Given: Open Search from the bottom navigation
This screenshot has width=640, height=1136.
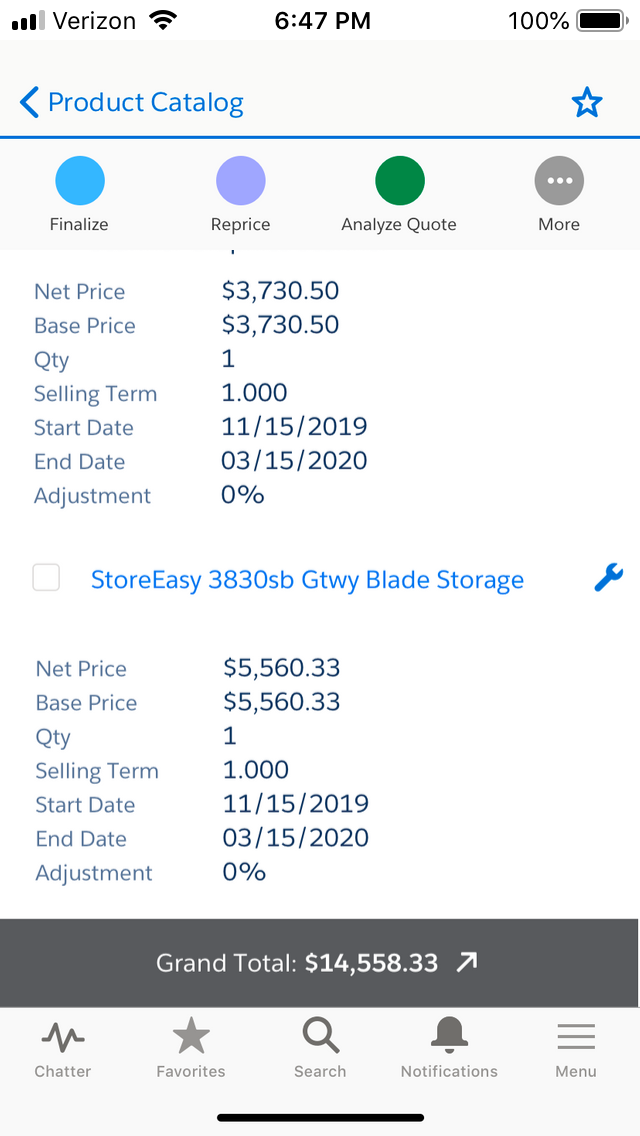Looking at the screenshot, I should click(320, 1041).
